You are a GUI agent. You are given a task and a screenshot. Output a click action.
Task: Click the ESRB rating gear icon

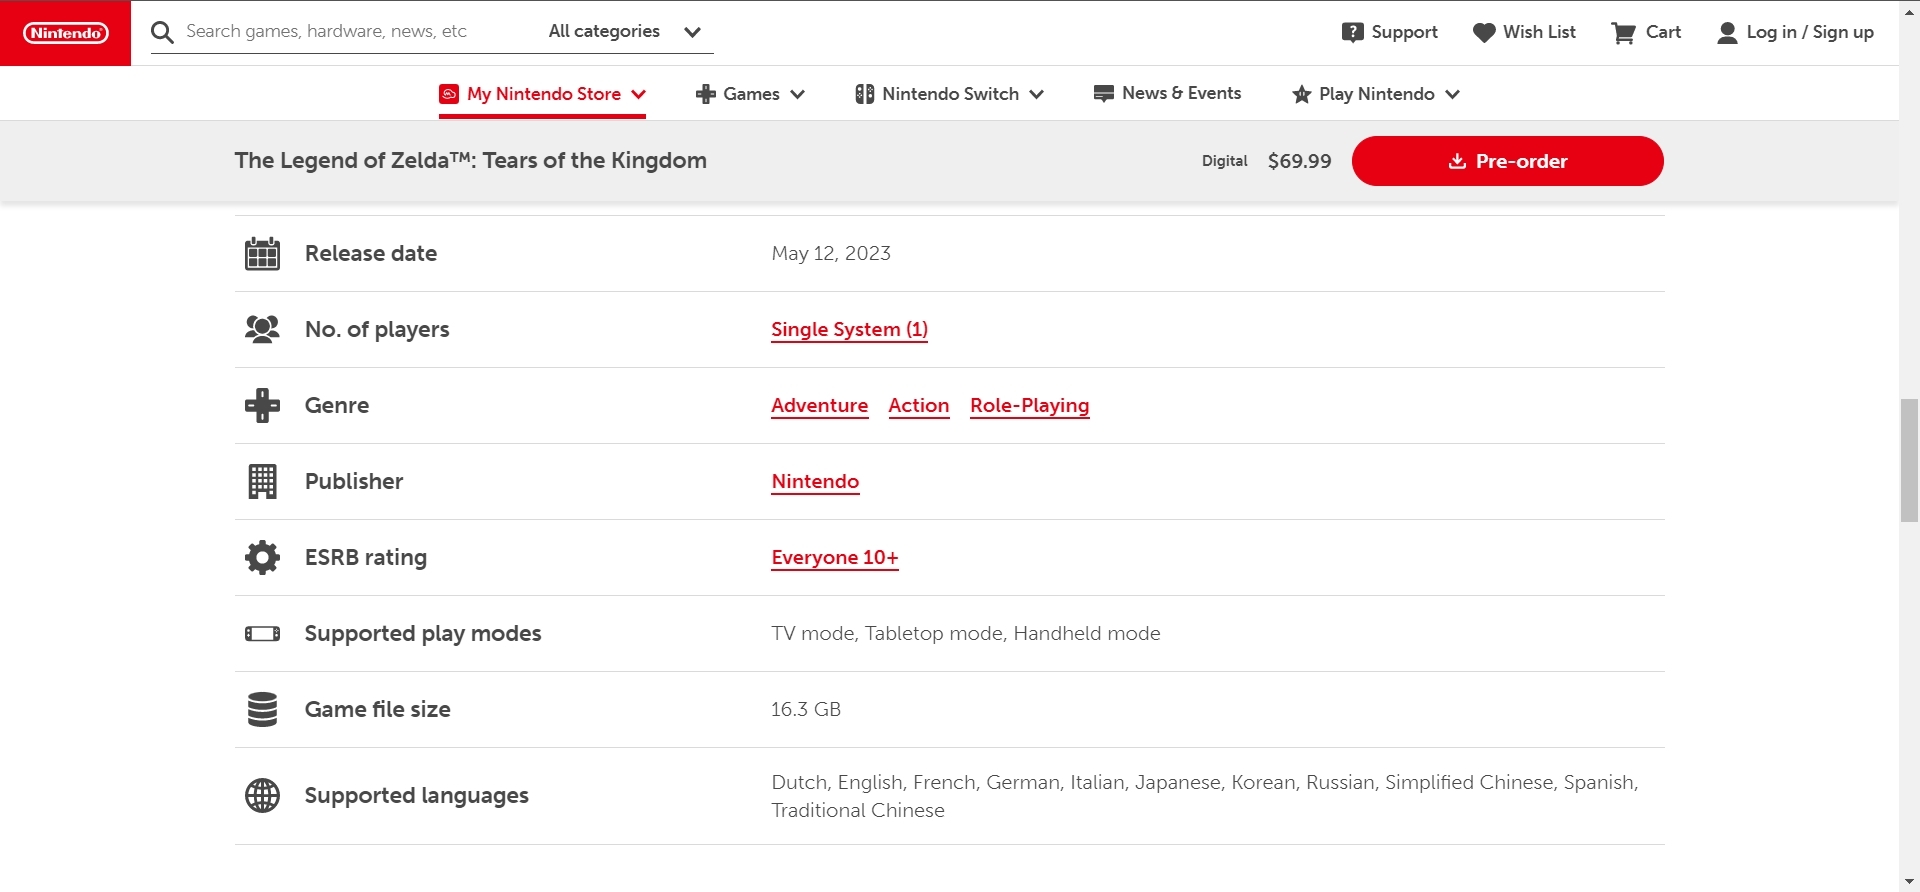point(262,557)
